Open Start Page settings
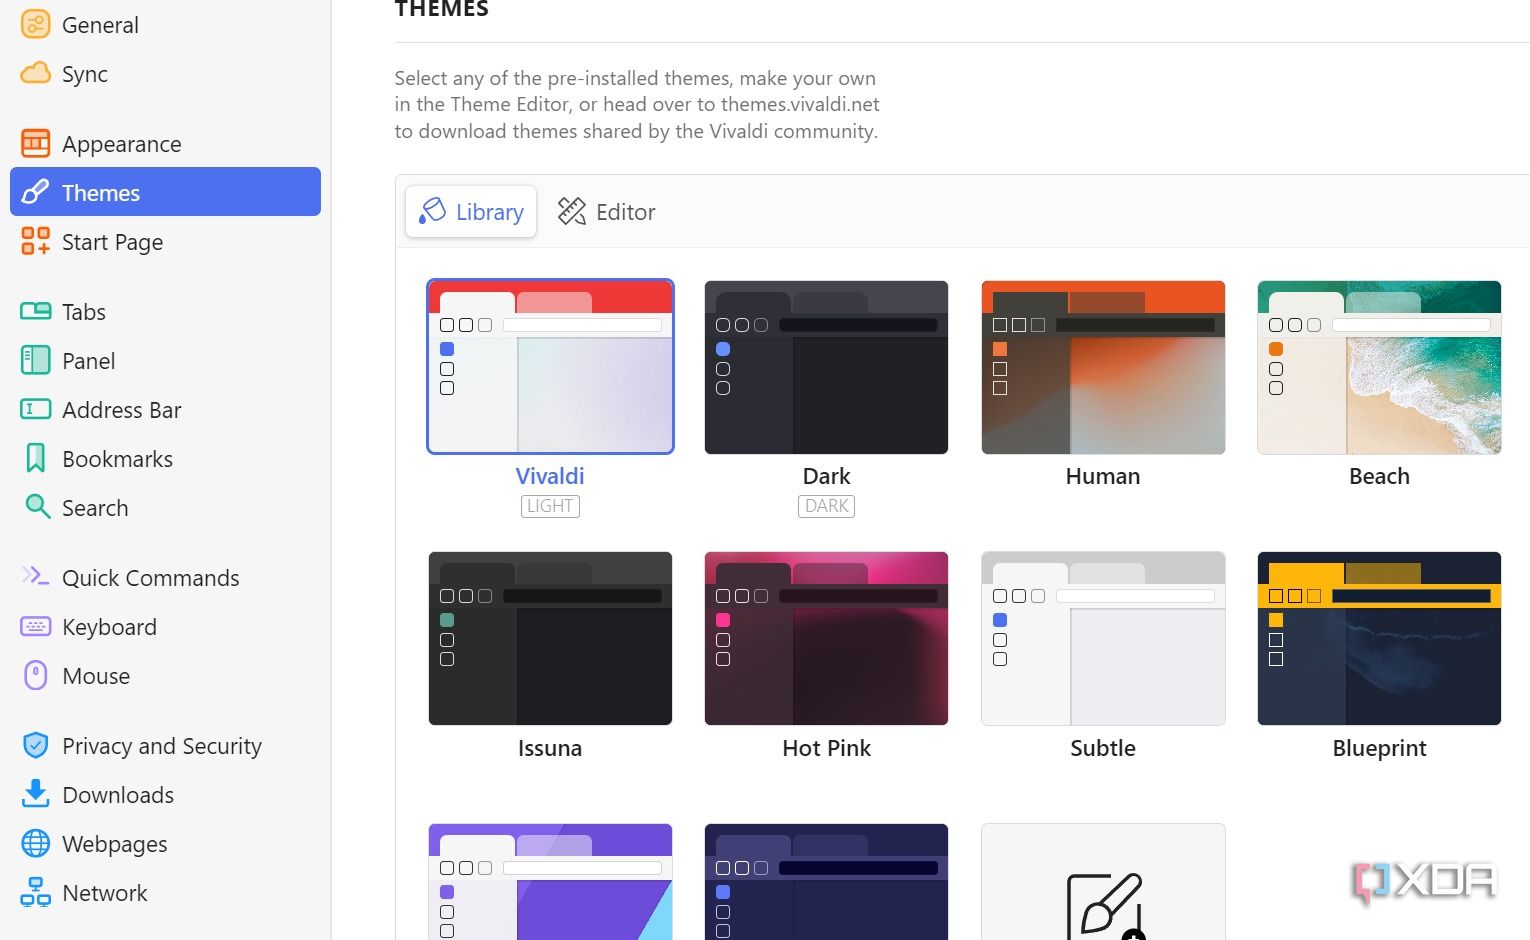 click(x=165, y=242)
